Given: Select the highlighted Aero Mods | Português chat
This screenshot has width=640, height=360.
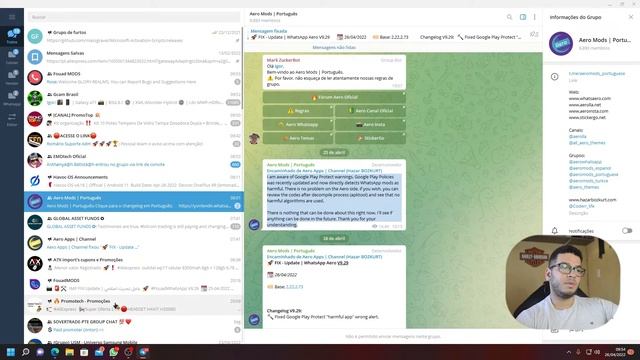Looking at the screenshot, I should 134,202.
